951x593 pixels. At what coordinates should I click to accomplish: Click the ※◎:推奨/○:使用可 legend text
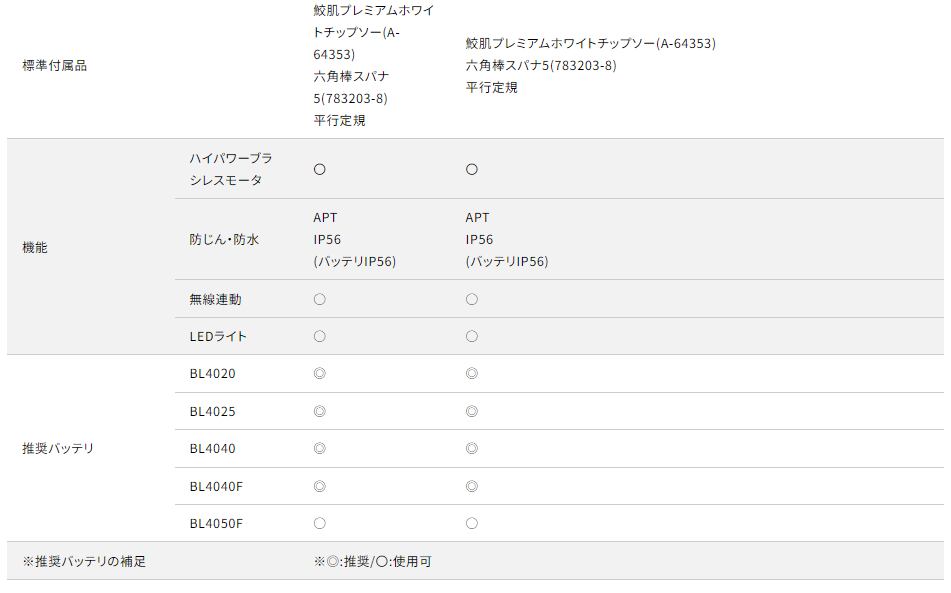[x=372, y=561]
